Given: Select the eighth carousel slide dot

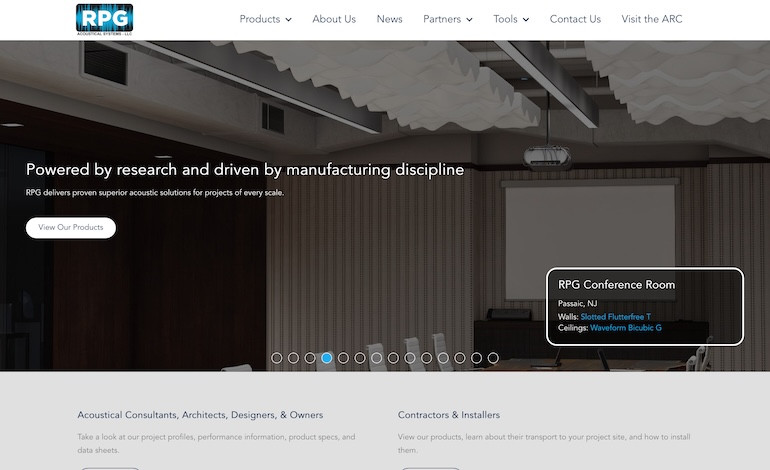Looking at the screenshot, I should coord(393,358).
